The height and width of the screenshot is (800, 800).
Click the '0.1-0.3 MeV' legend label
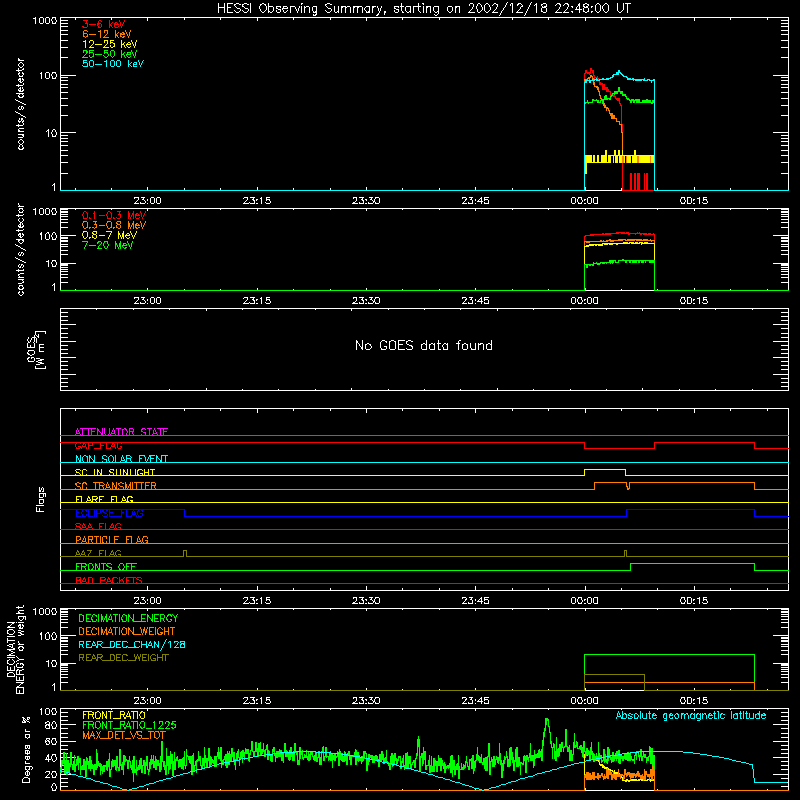pos(114,215)
